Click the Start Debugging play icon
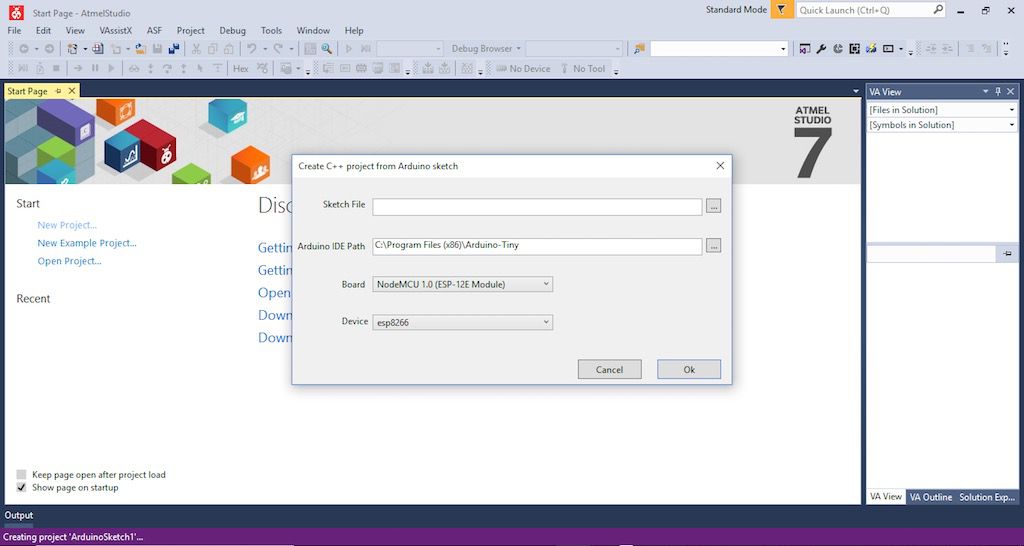Screen dimensions: 1024x546 (349, 49)
